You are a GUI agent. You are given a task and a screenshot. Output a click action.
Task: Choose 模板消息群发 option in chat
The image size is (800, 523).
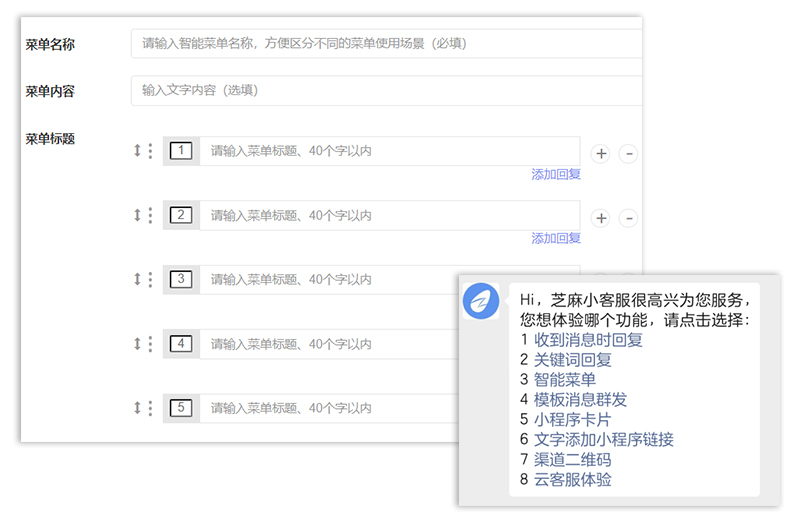(x=580, y=400)
